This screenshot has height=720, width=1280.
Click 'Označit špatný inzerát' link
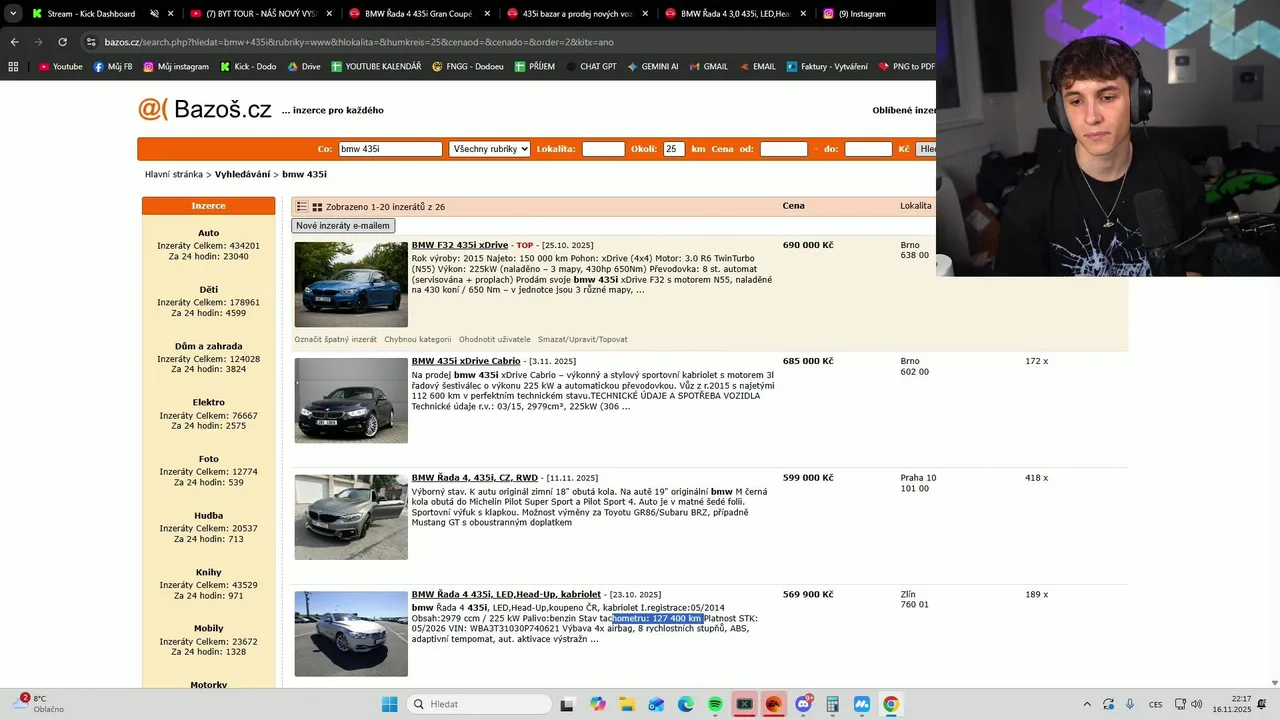click(335, 339)
